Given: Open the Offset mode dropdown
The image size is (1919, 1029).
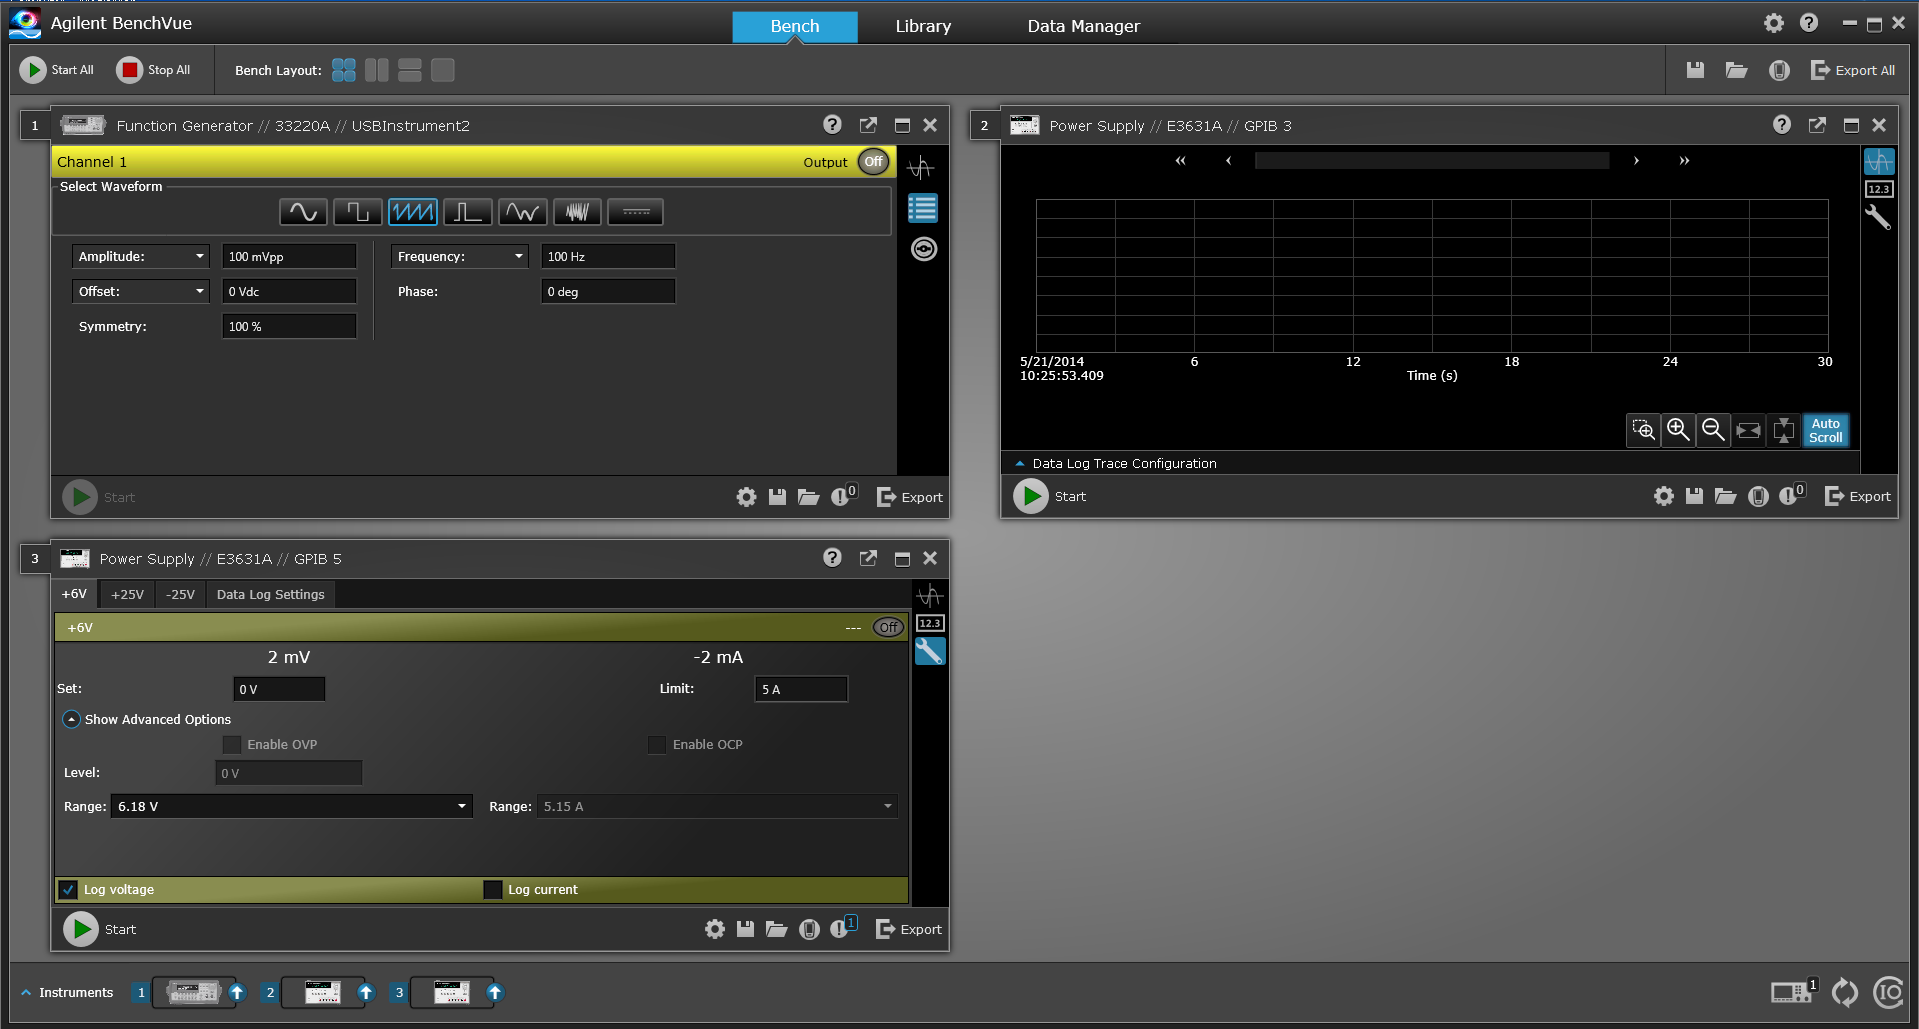Looking at the screenshot, I should pos(140,291).
